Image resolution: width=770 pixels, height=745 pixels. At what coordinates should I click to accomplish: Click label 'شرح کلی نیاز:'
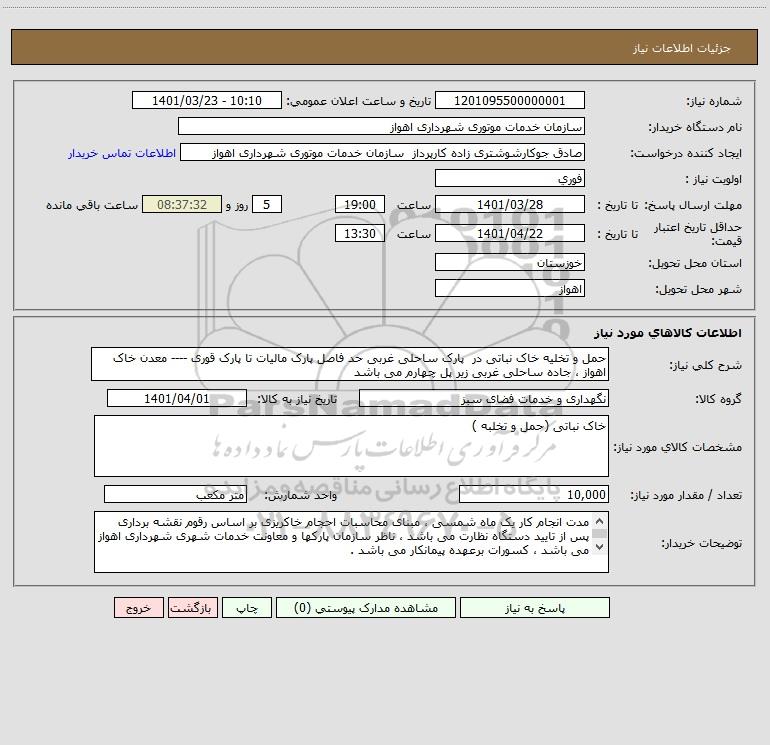point(706,365)
